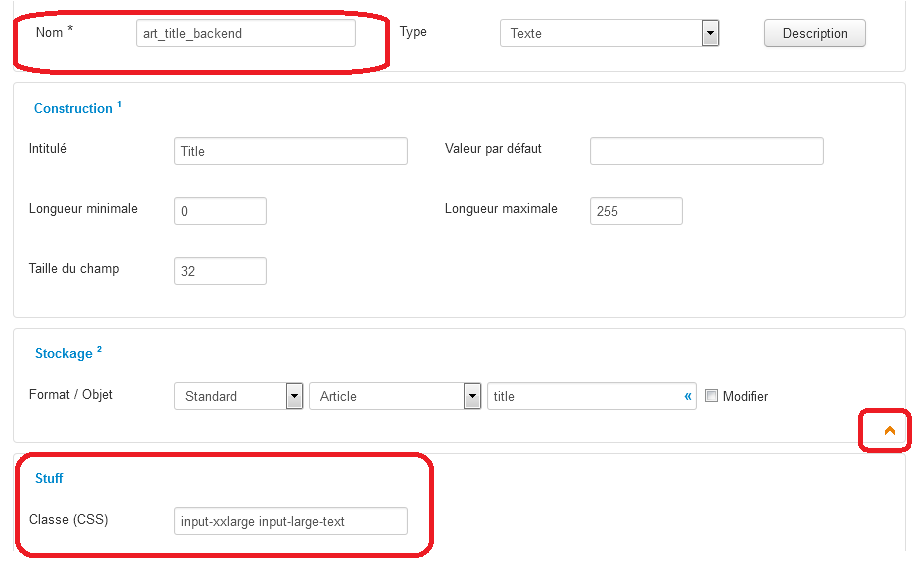Viewport: 913px width, 569px height.
Task: Click the Stockage section heading
Action: (x=63, y=354)
